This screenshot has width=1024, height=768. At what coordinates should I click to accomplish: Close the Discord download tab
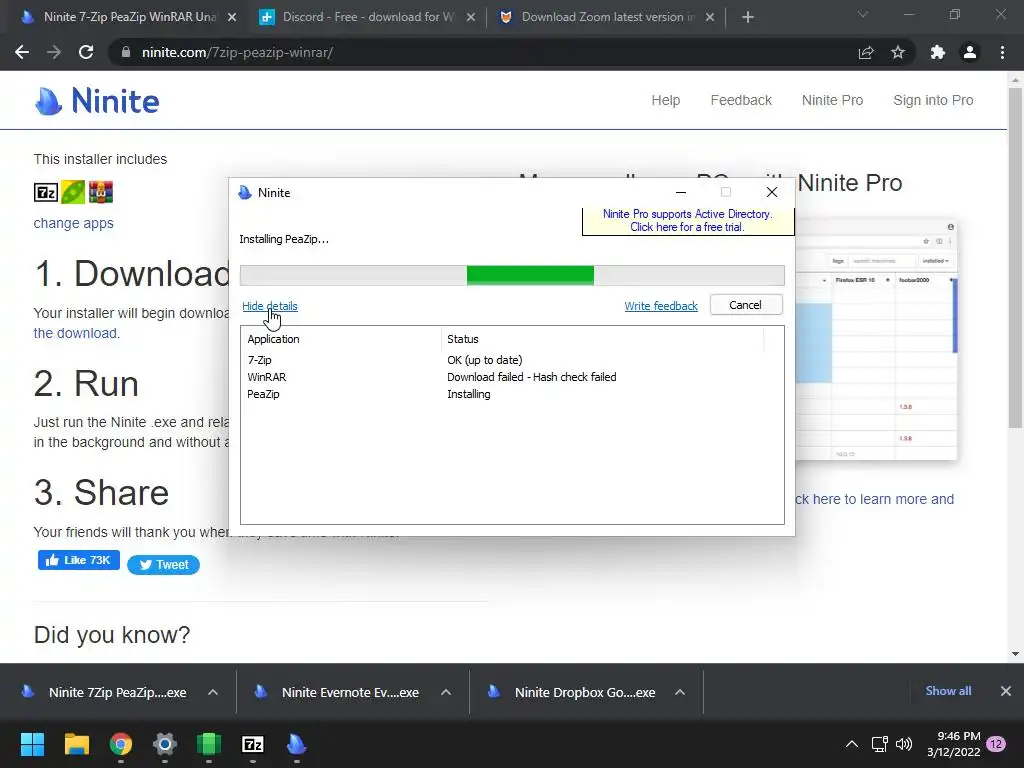pos(471,17)
